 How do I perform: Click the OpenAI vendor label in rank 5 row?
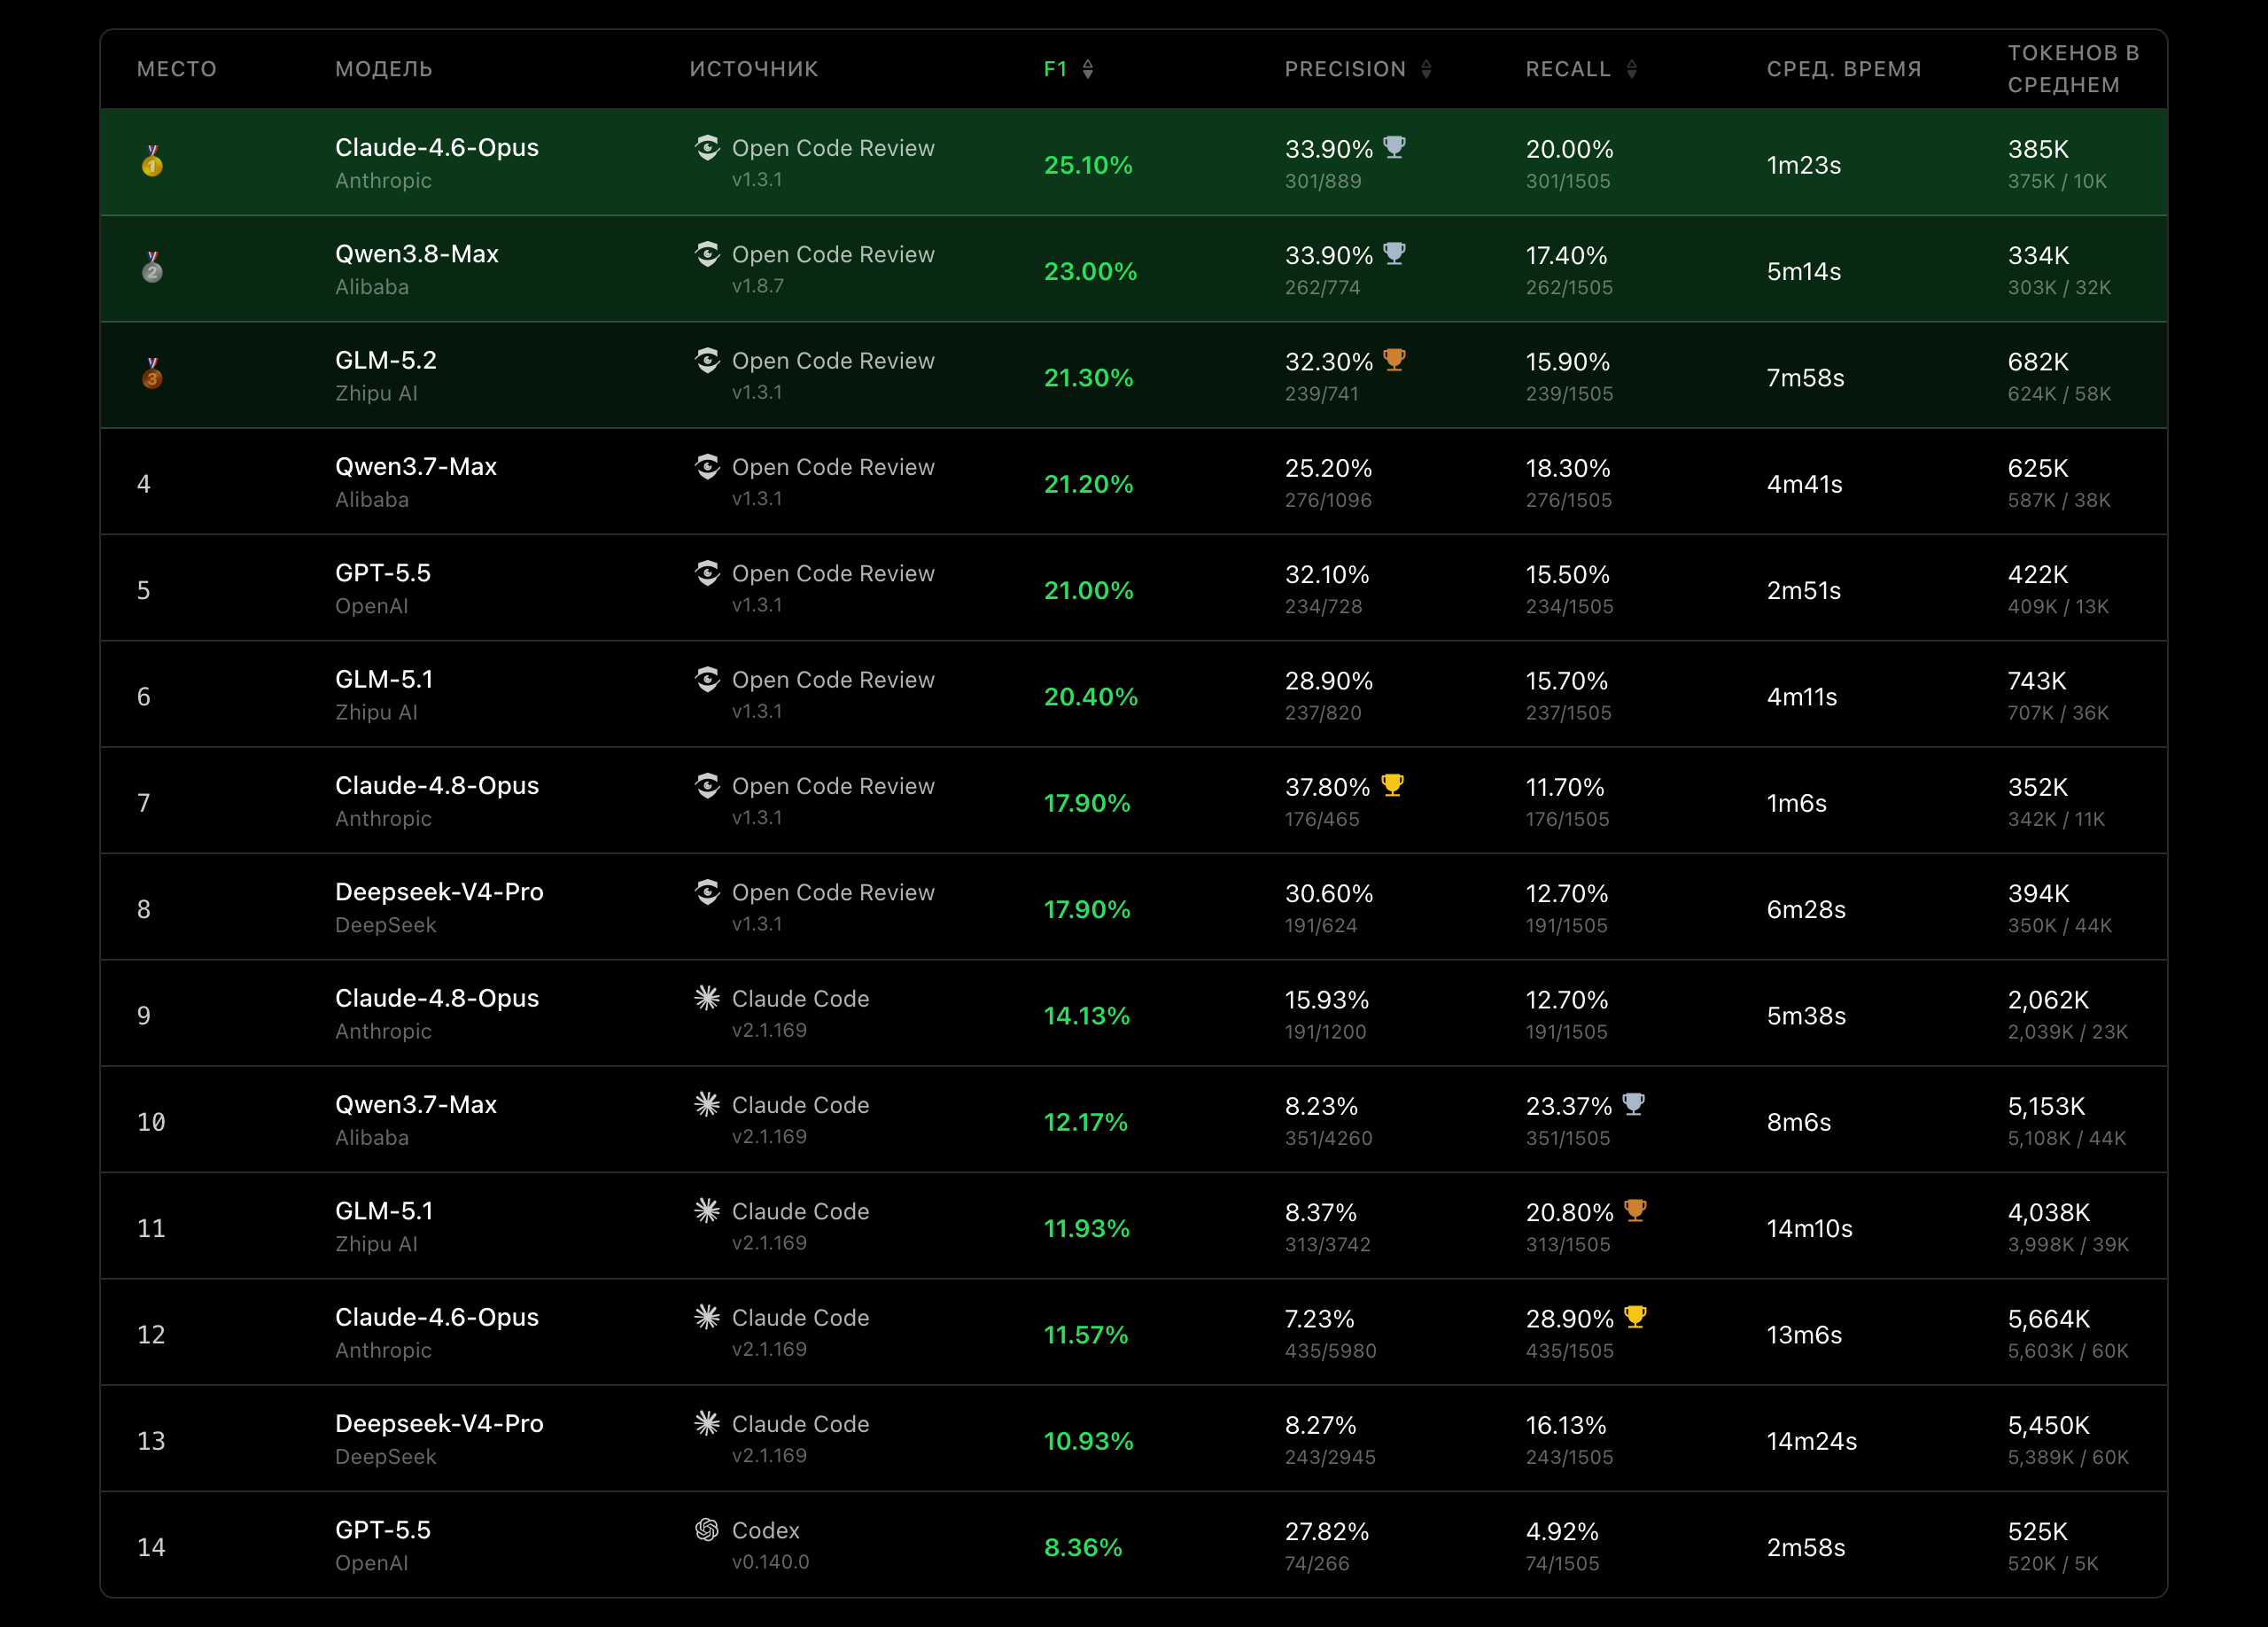coord(371,606)
